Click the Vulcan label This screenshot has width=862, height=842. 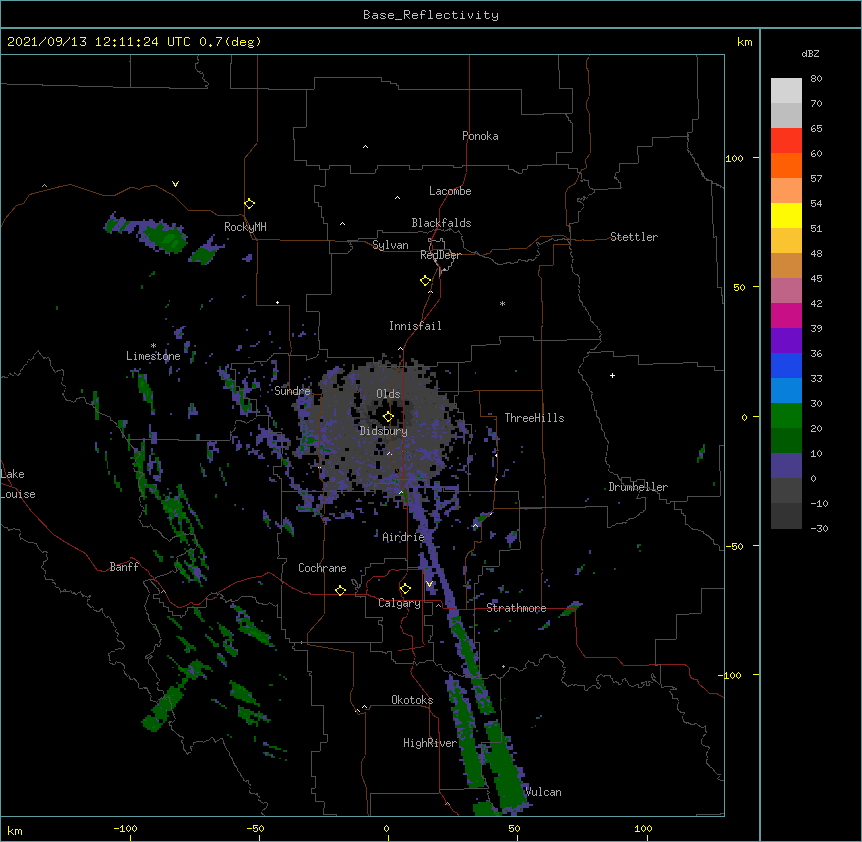point(543,792)
